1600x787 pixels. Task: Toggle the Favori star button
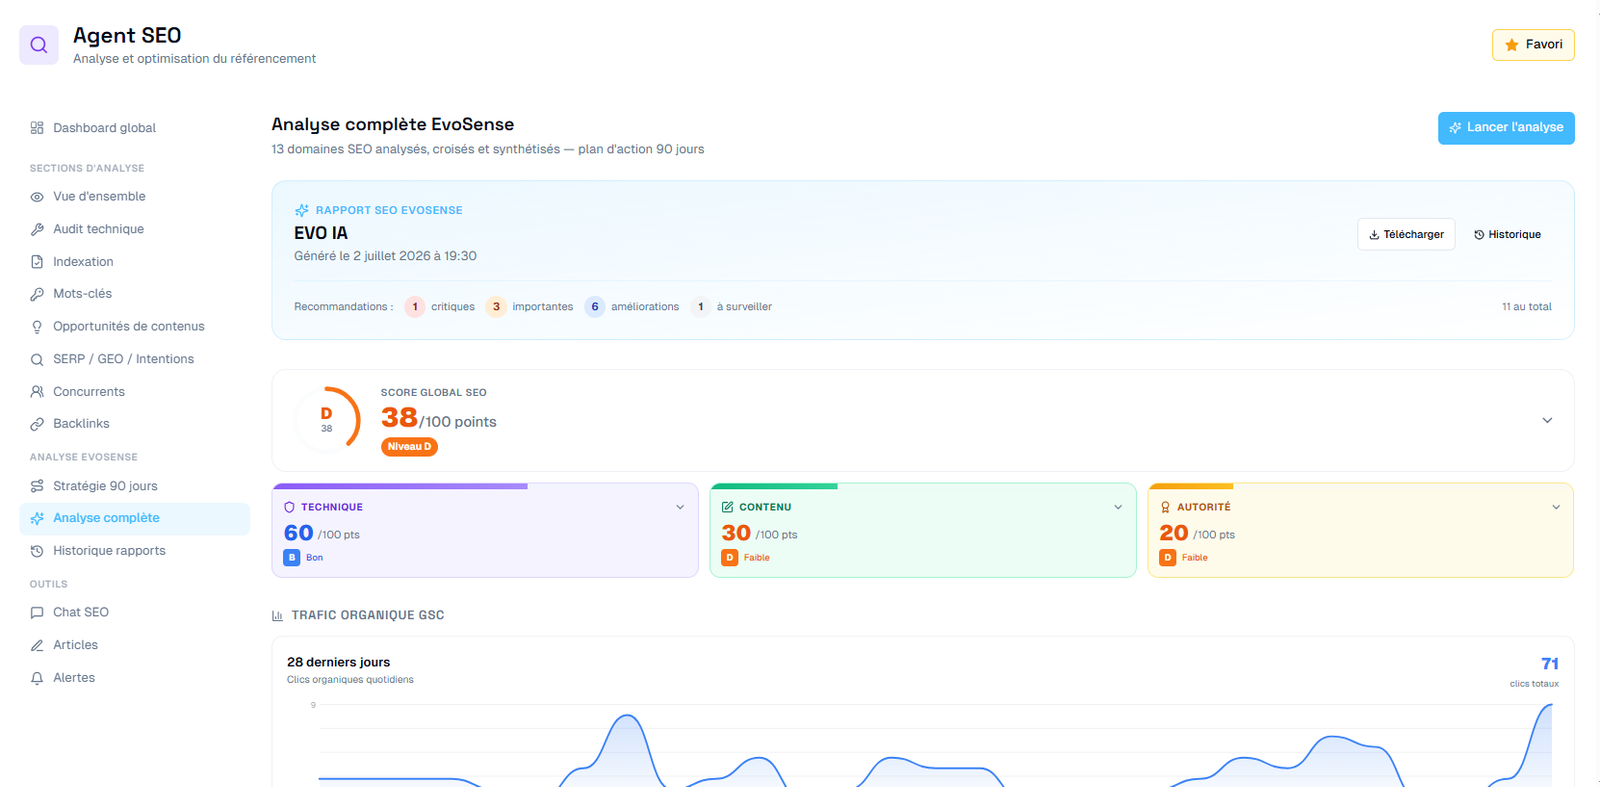tap(1533, 45)
